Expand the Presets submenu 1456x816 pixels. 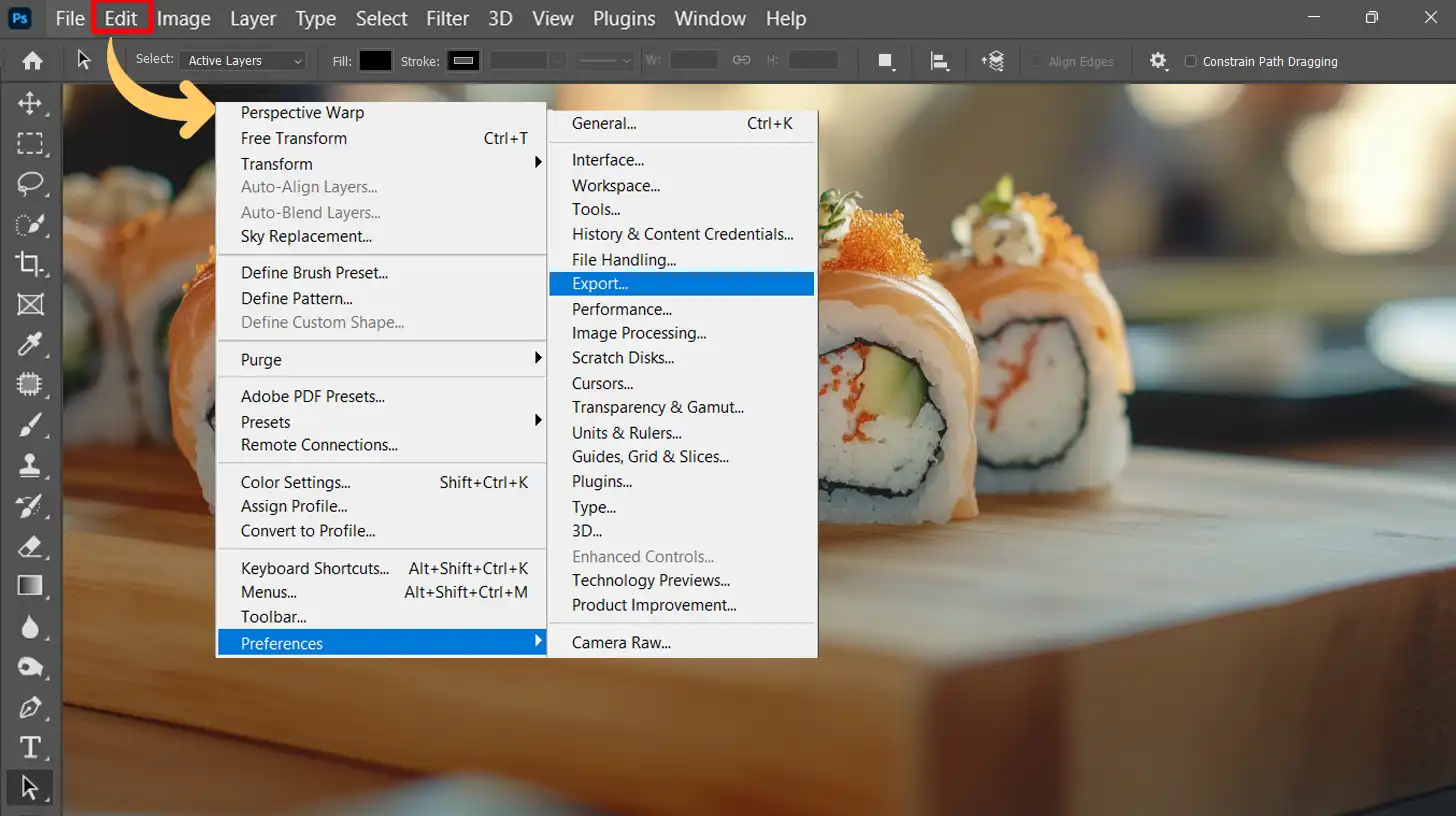click(382, 422)
